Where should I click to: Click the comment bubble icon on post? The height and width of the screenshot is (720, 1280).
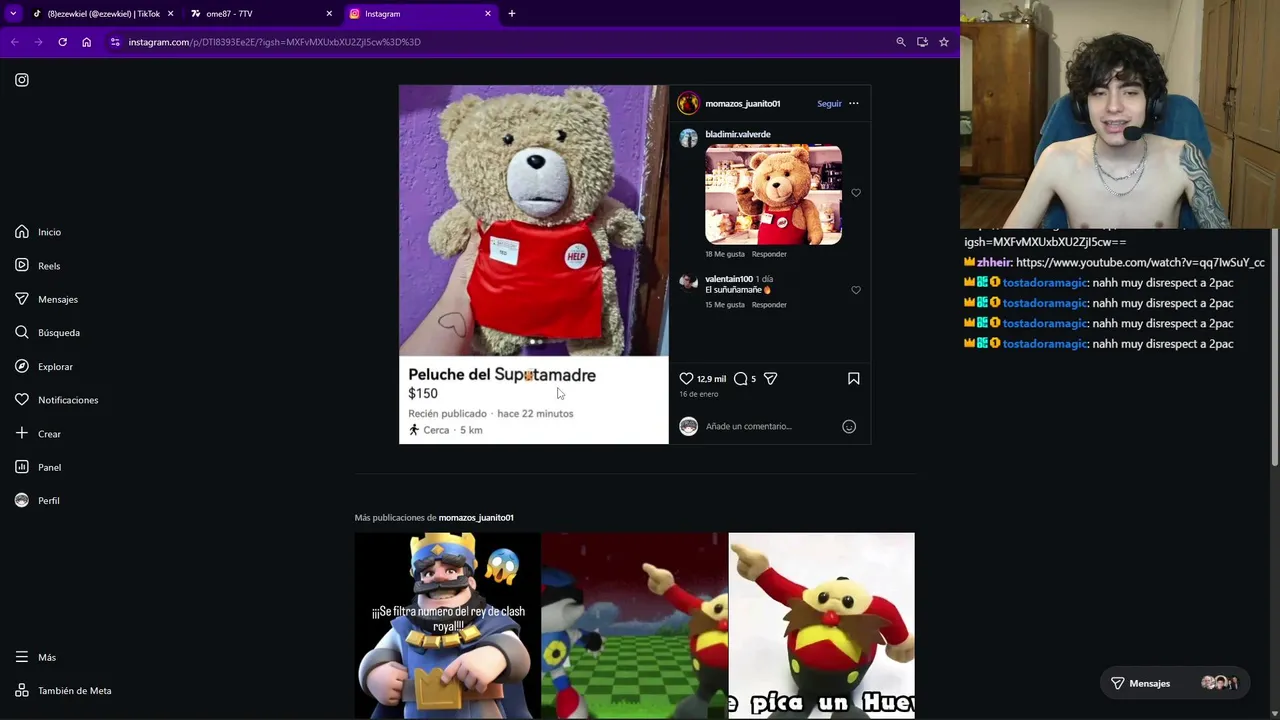pos(740,379)
